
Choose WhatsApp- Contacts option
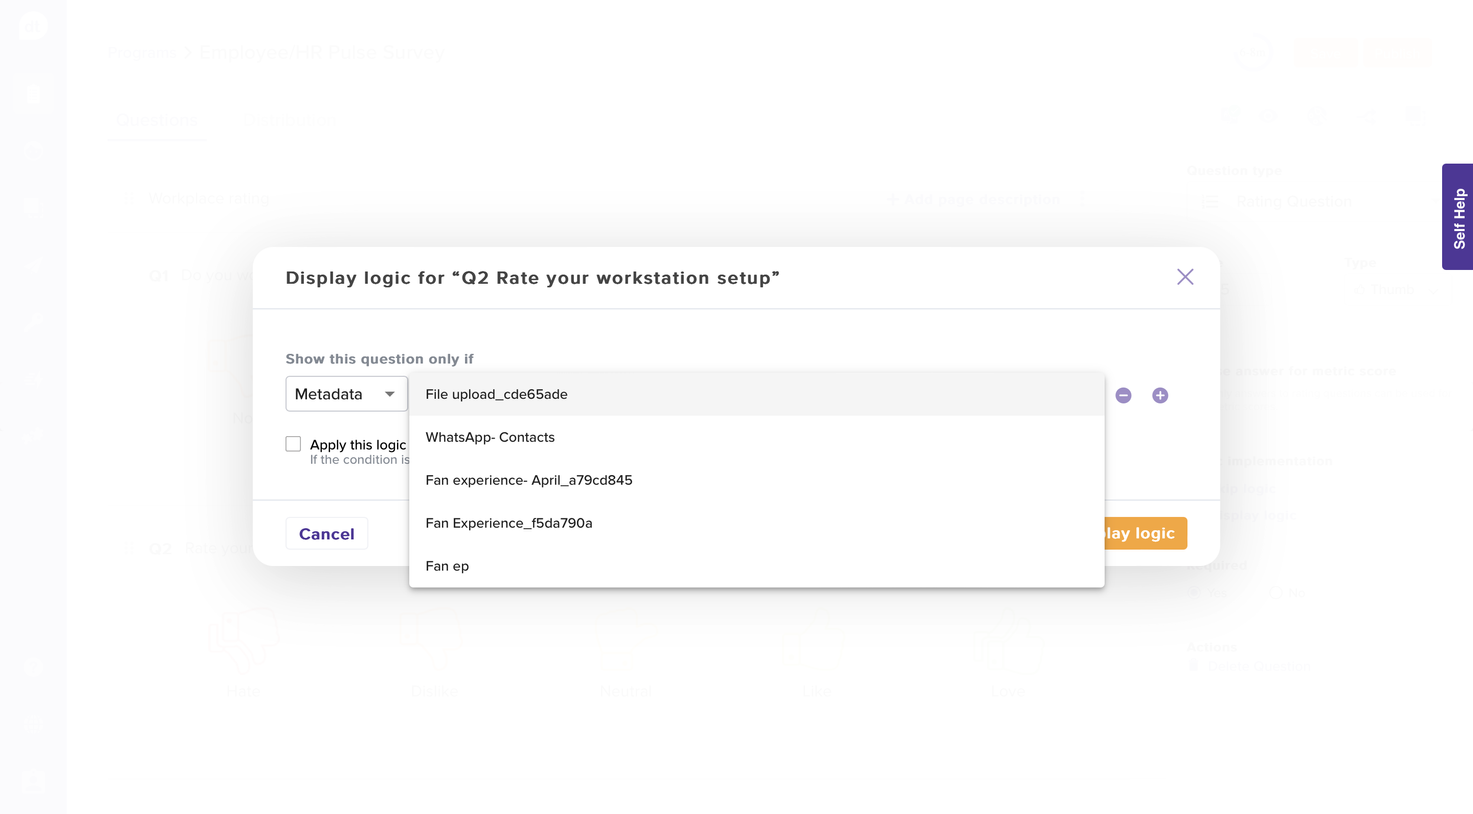(490, 437)
